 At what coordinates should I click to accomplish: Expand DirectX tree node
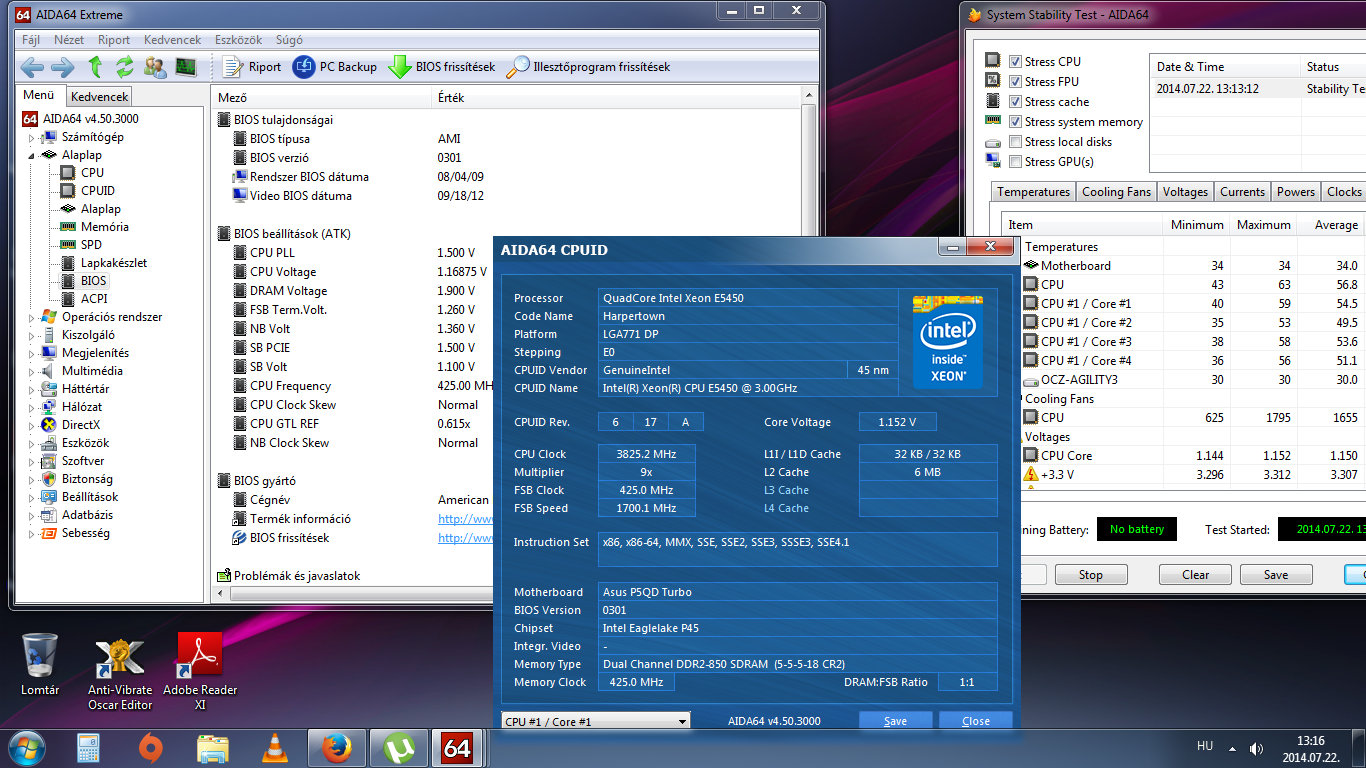(31, 425)
